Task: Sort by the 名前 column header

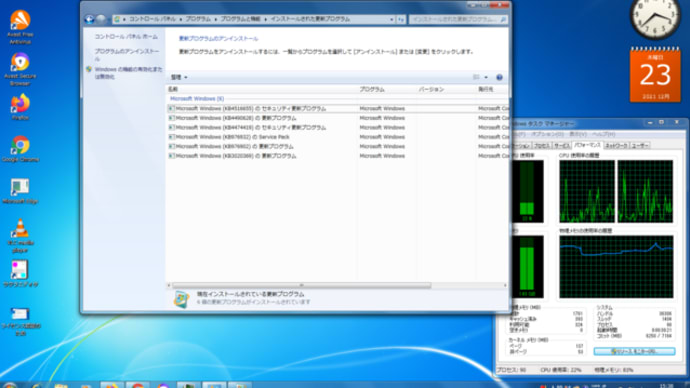Action: pos(262,89)
